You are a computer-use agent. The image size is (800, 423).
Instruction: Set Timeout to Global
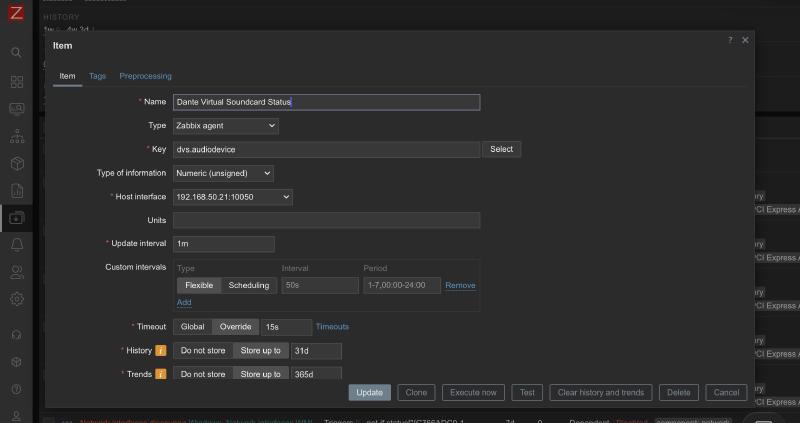(x=192, y=327)
